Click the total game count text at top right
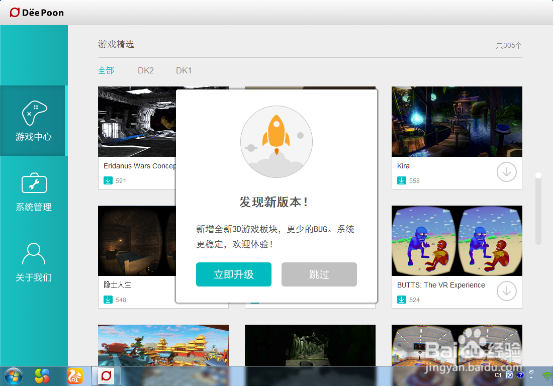The image size is (554, 387). point(508,45)
